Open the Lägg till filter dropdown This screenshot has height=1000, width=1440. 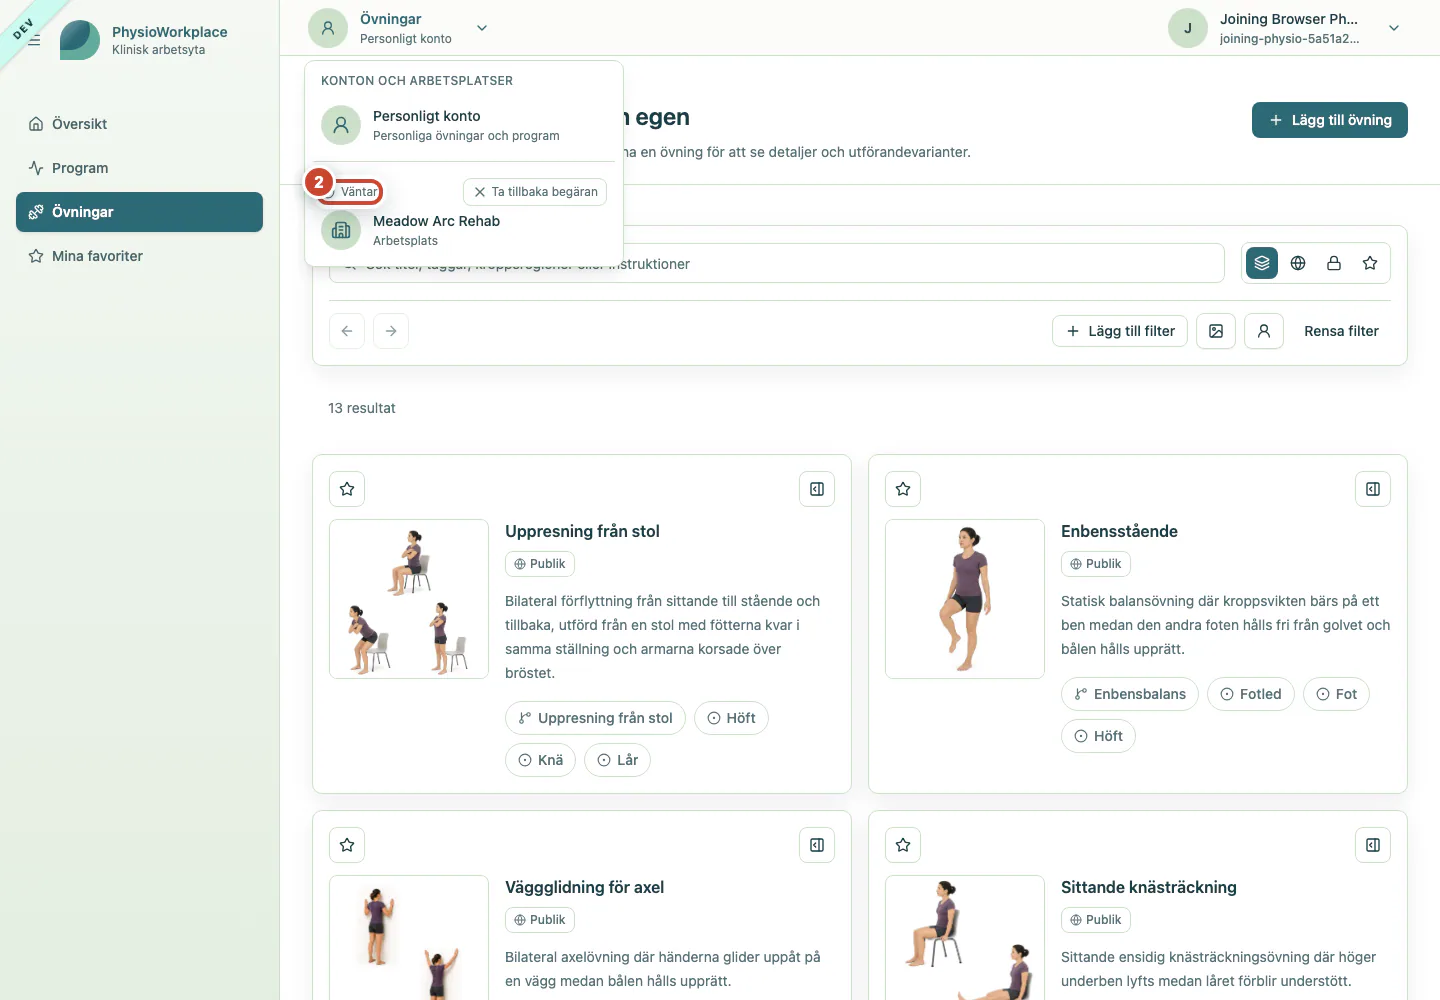1120,331
